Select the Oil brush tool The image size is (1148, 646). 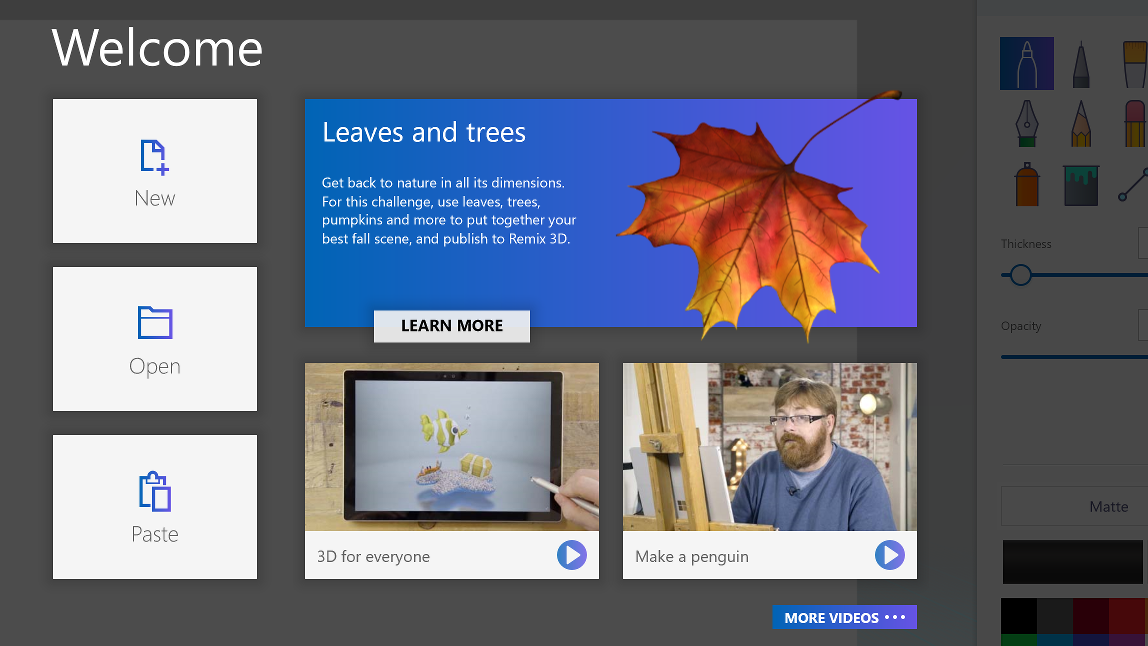[1135, 62]
